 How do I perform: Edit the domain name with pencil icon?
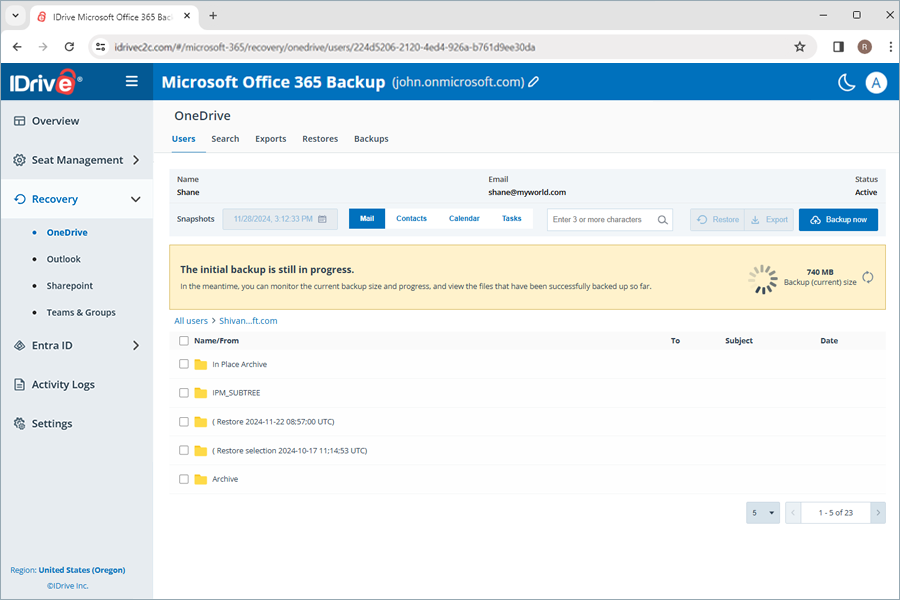click(534, 82)
